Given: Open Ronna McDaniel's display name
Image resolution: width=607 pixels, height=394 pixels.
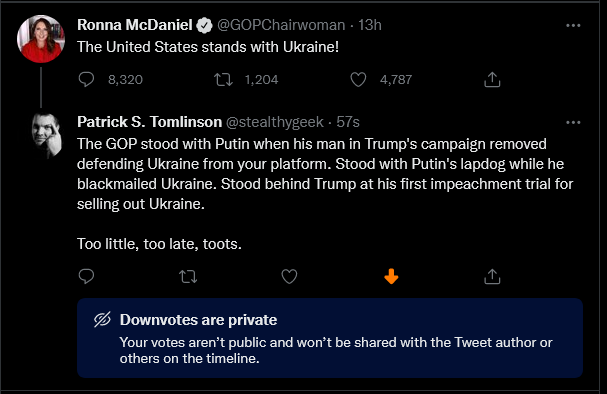Looking at the screenshot, I should tap(135, 25).
